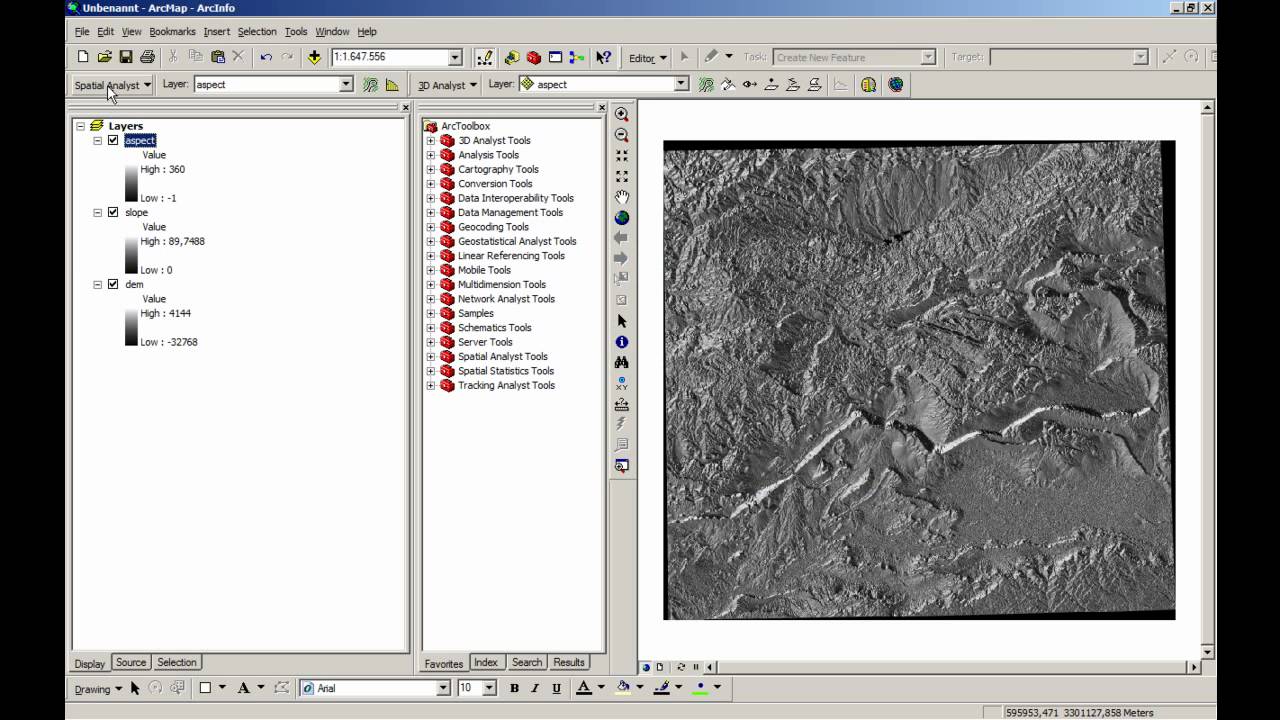Activate the What's This help tool
The height and width of the screenshot is (720, 1280).
(603, 57)
